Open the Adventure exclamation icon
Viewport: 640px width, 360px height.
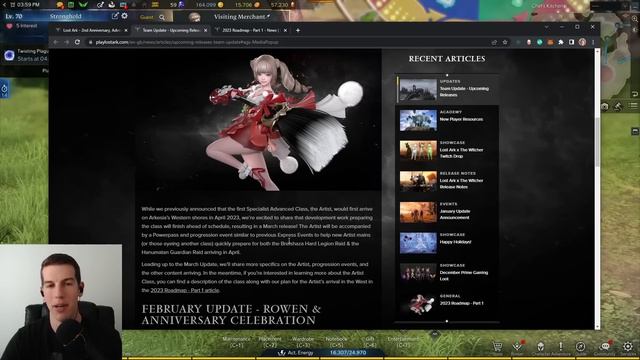tap(561, 346)
